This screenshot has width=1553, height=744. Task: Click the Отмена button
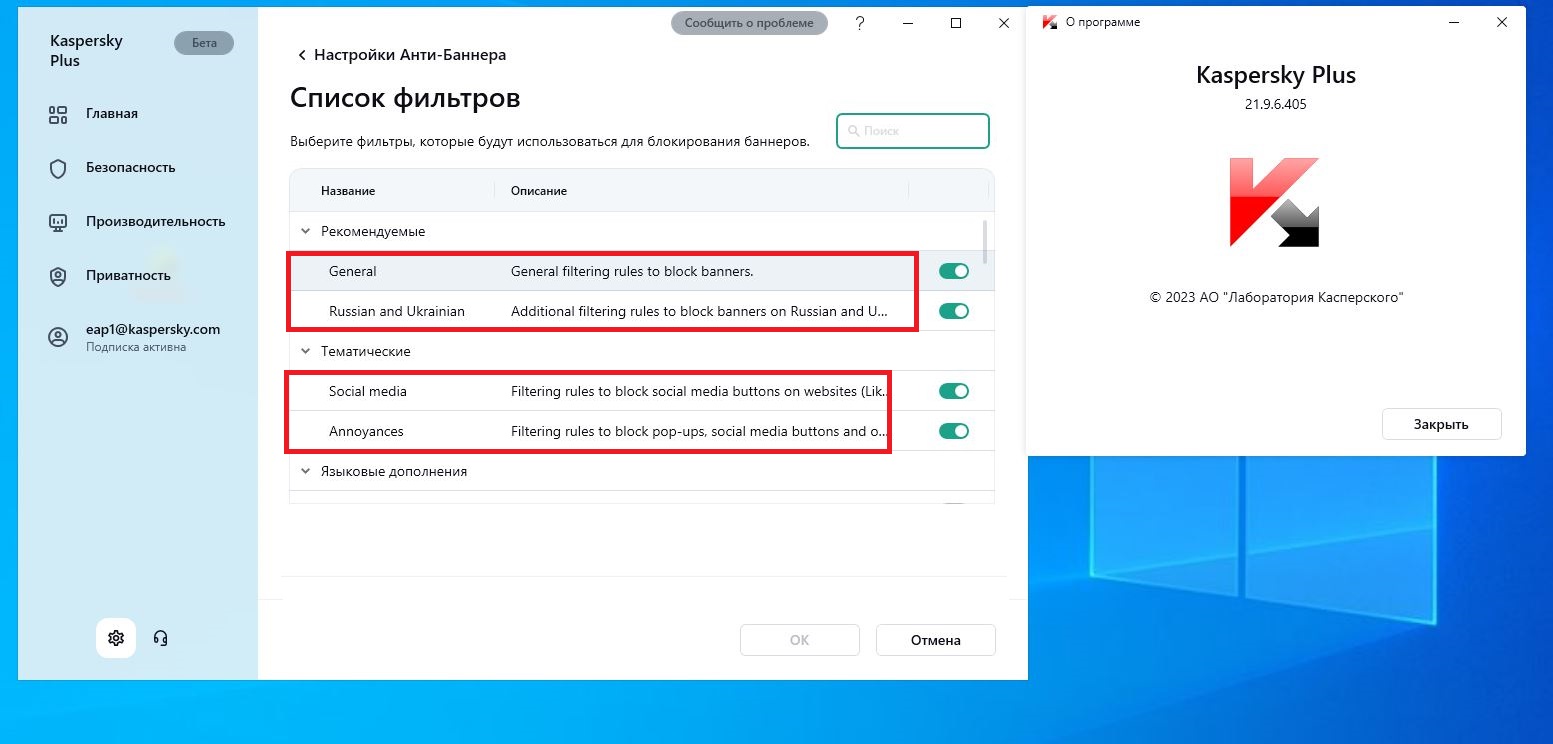[936, 640]
